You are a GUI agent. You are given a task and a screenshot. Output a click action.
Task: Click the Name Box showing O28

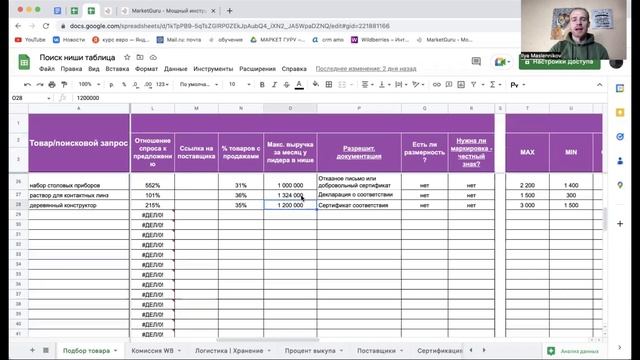31,98
